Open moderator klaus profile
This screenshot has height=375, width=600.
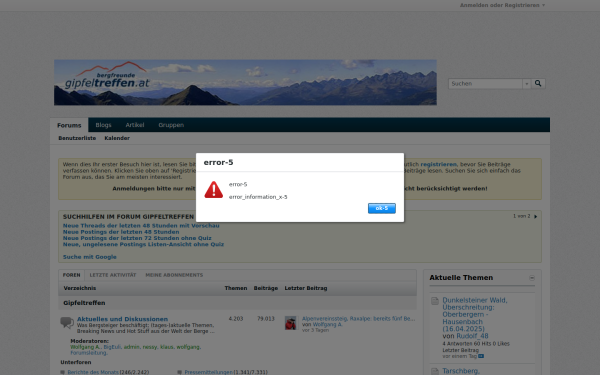click(x=167, y=347)
